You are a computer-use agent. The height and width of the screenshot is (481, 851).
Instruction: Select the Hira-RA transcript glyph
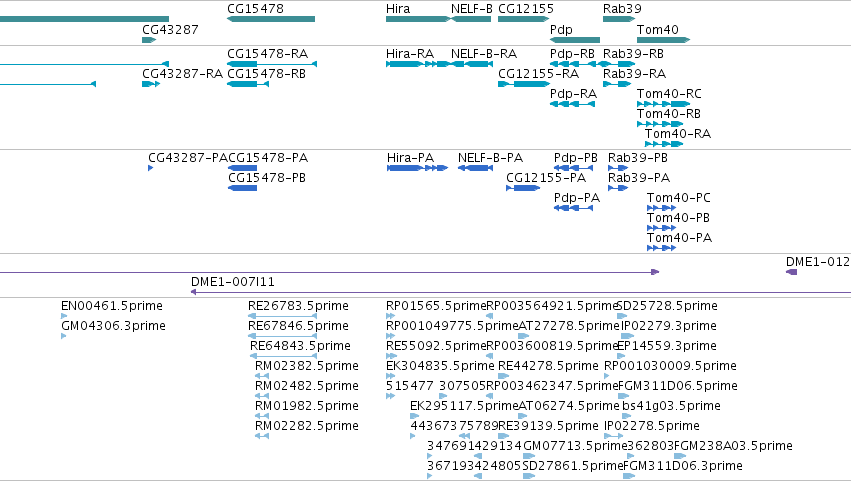(418, 64)
